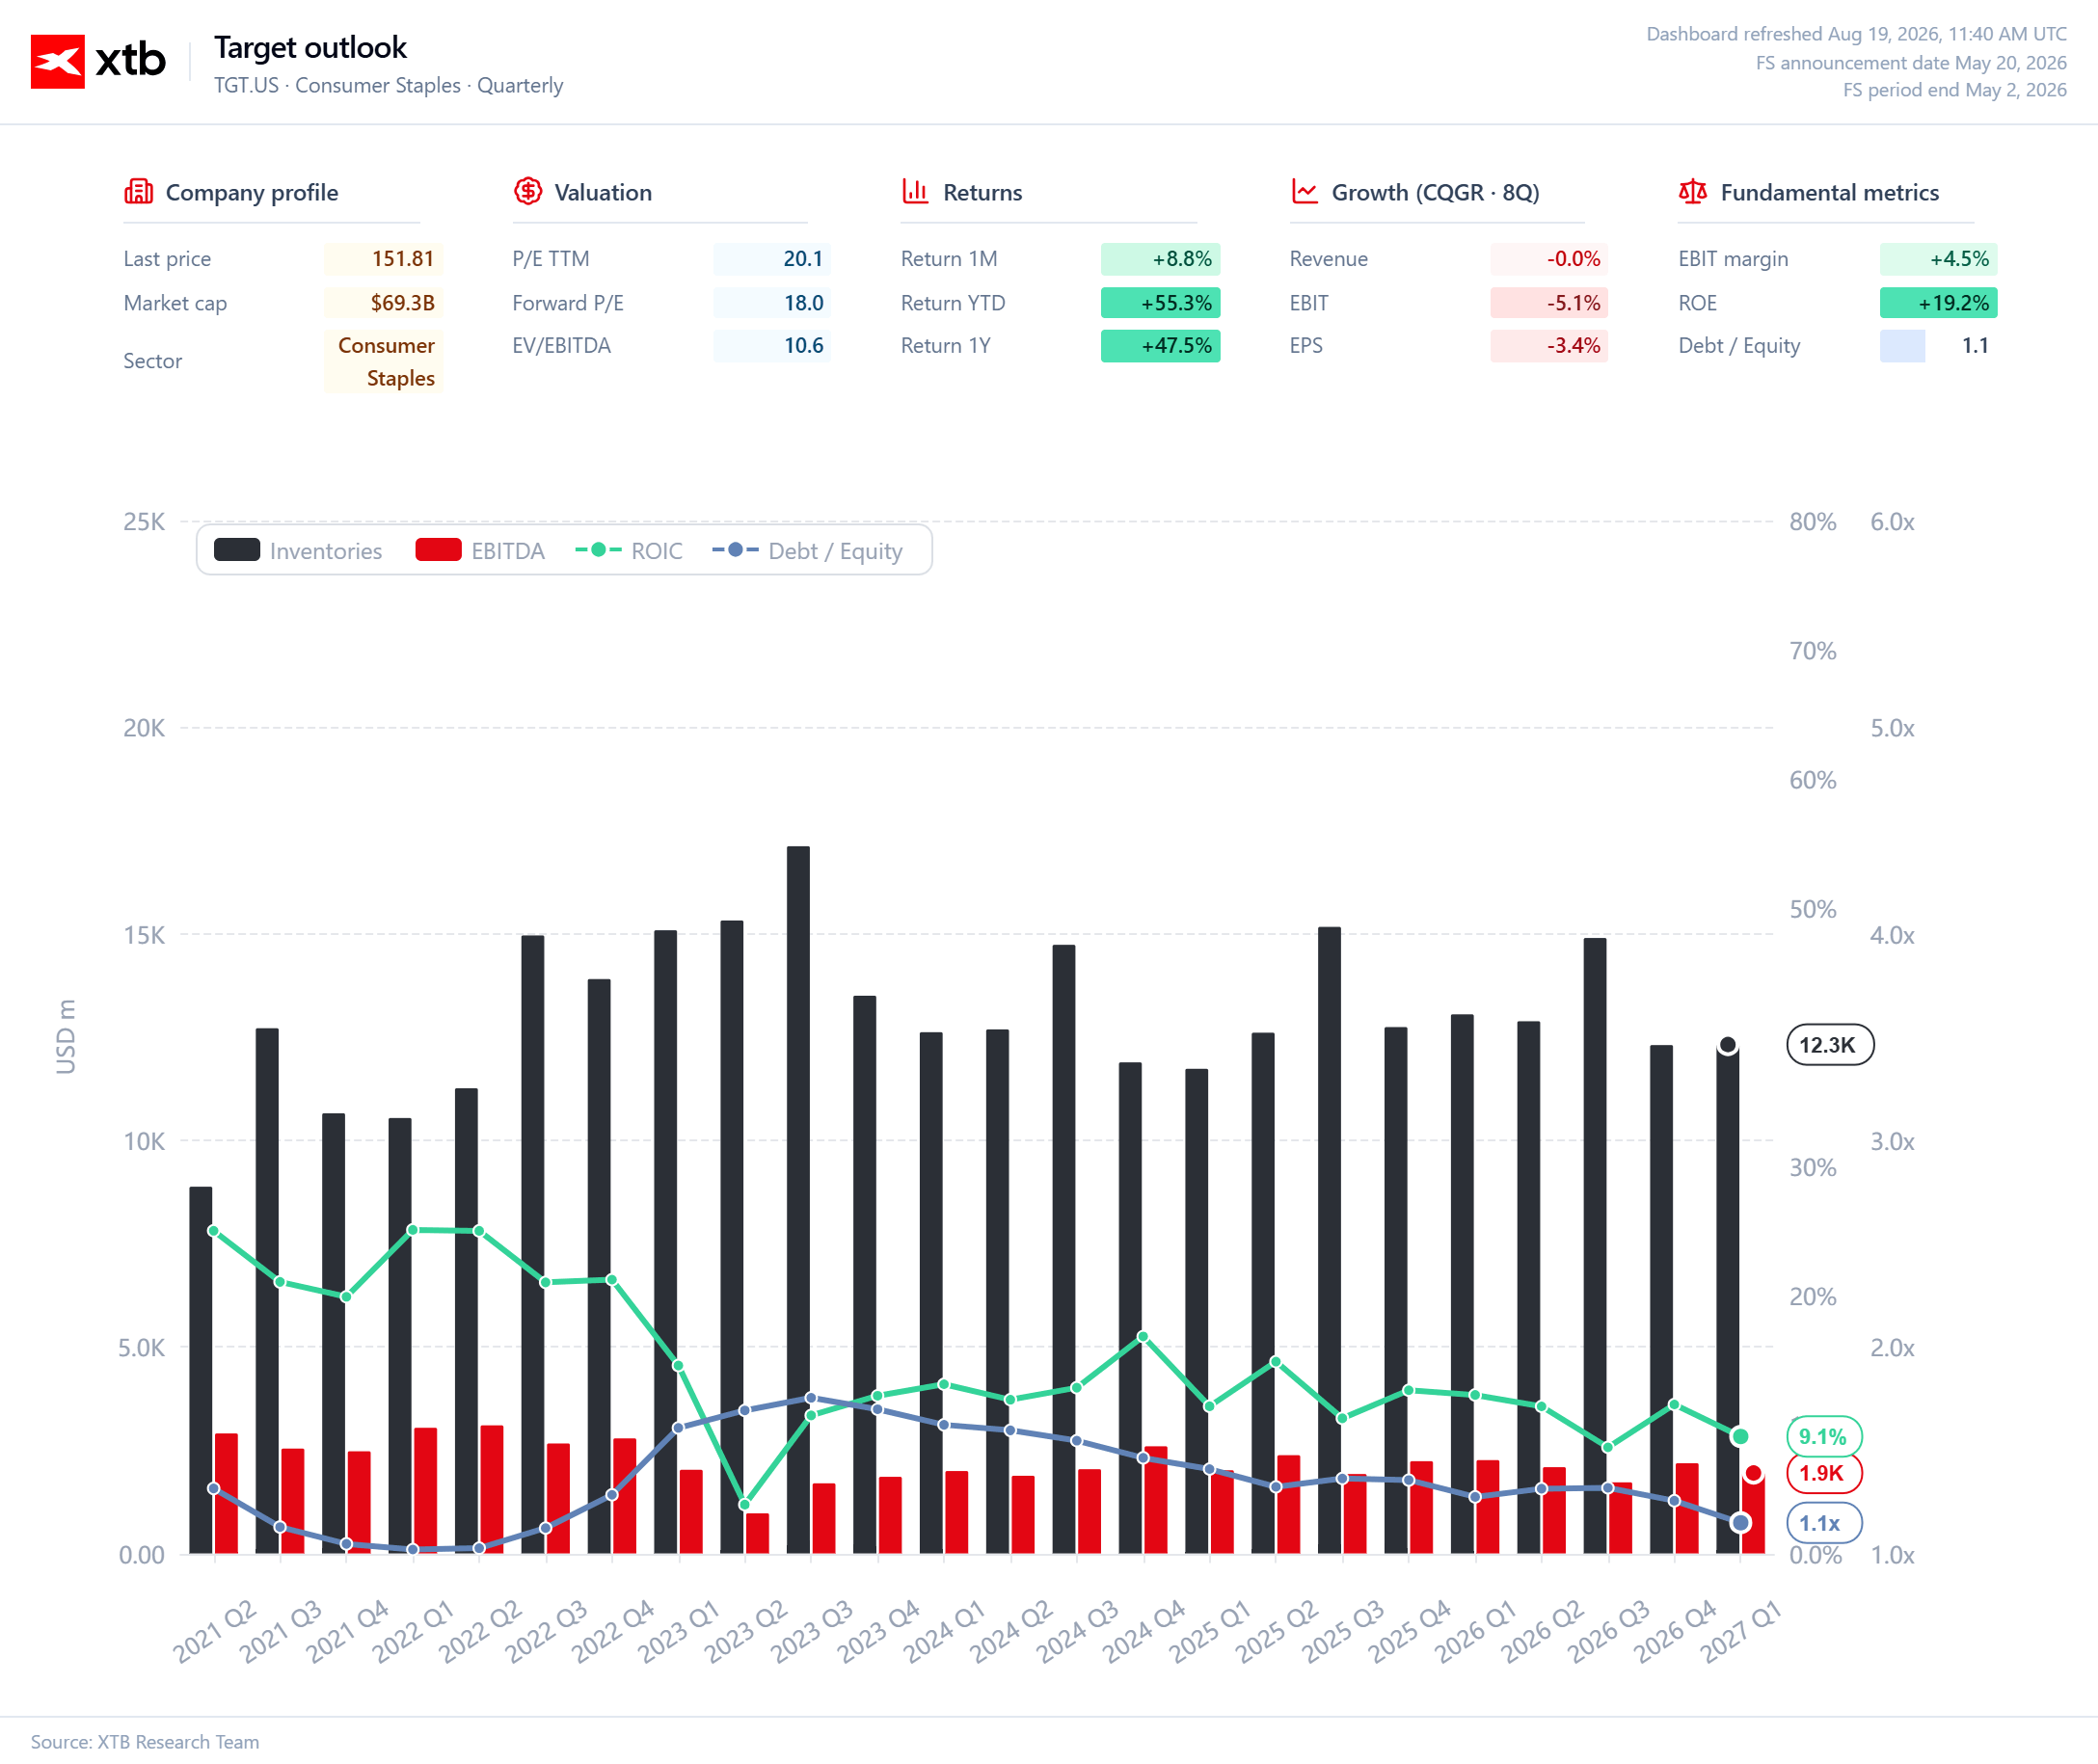Toggle the Debt / Equity legend series
This screenshot has height=1764, width=2098.
[x=807, y=551]
